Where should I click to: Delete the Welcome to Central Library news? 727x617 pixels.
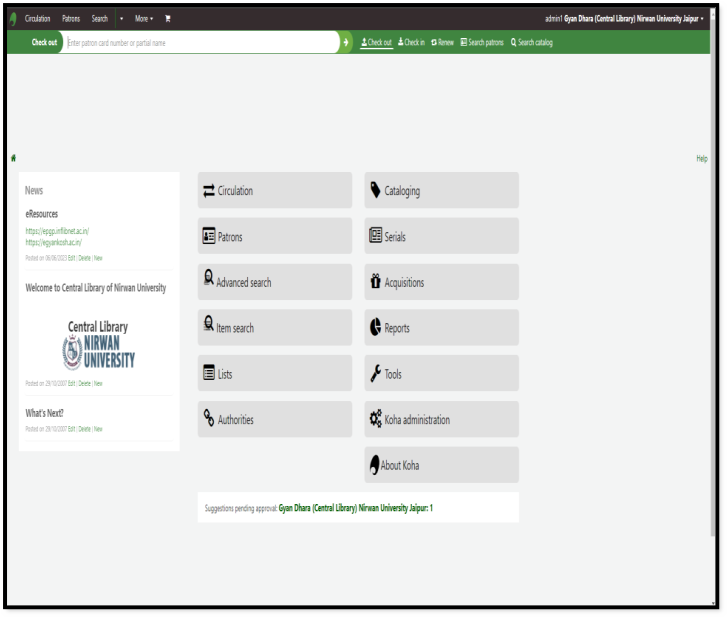[x=84, y=384]
